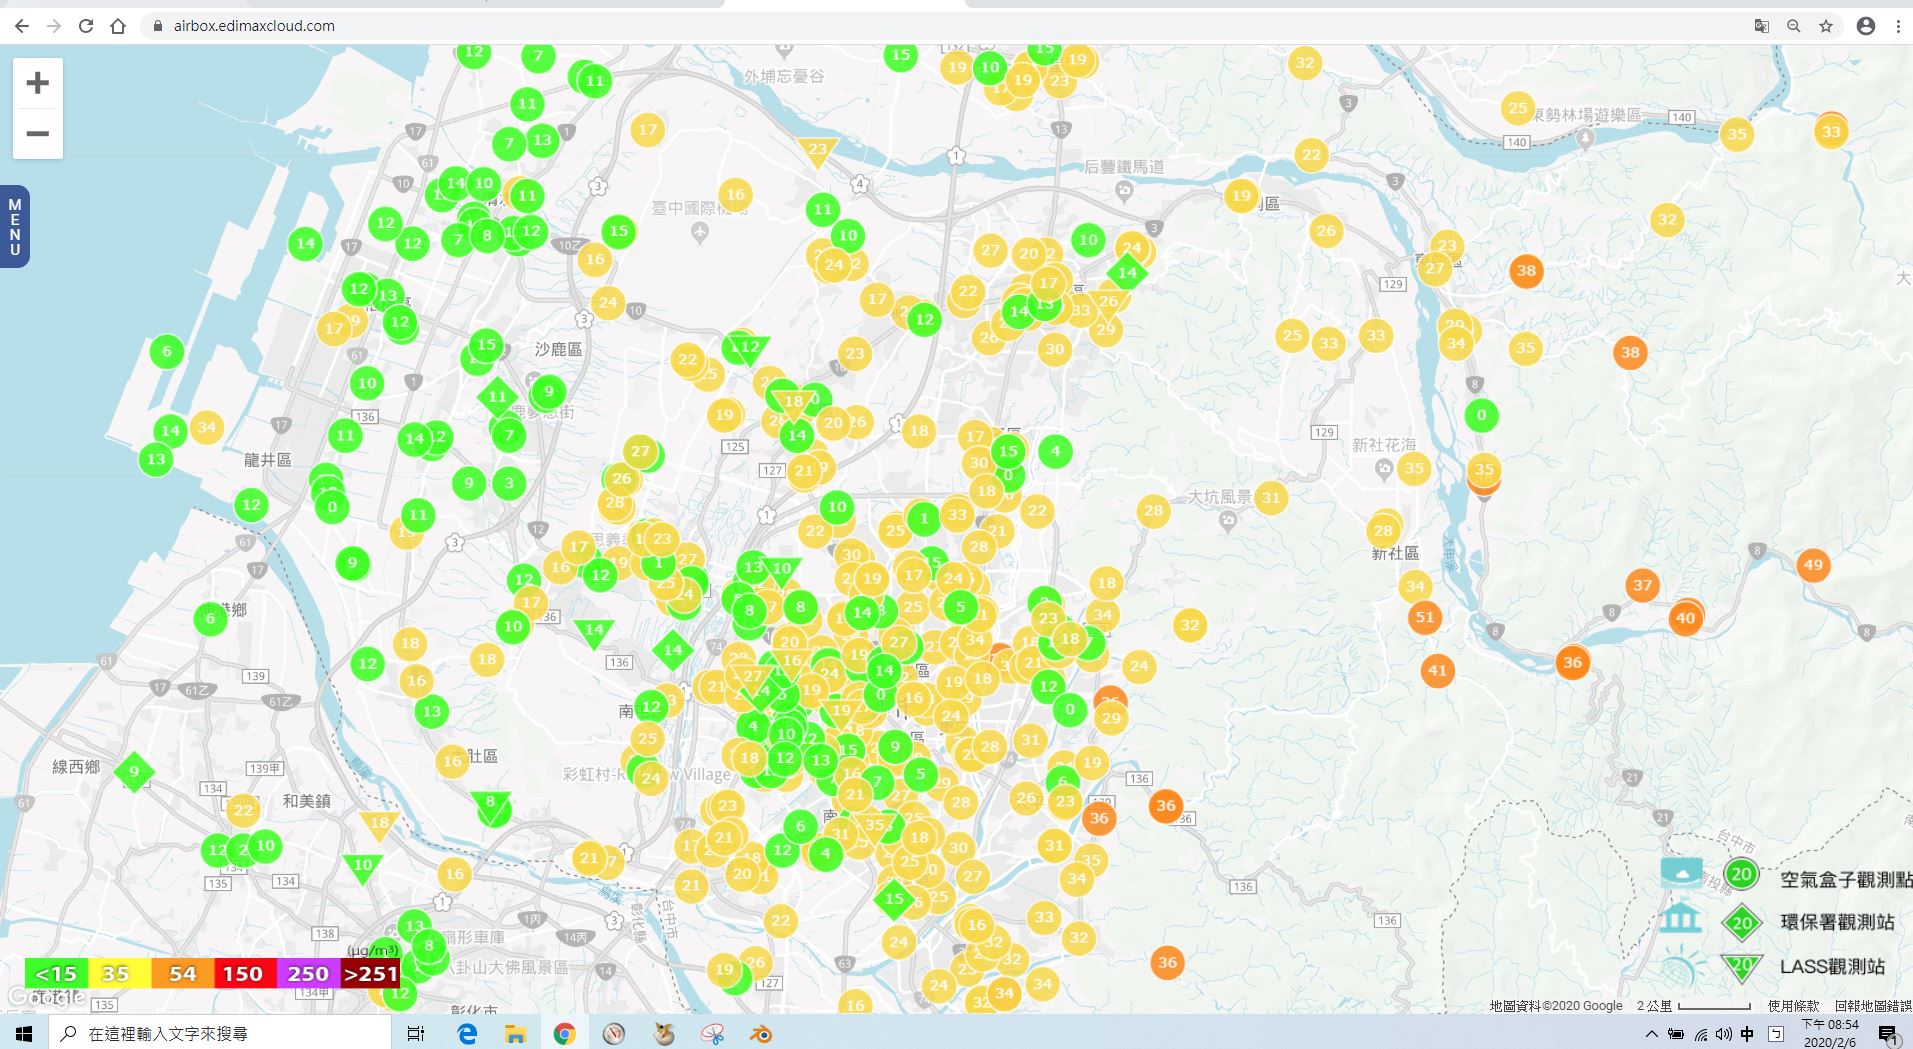This screenshot has width=1913, height=1049.
Task: Zoom in on the map
Action: [x=37, y=83]
